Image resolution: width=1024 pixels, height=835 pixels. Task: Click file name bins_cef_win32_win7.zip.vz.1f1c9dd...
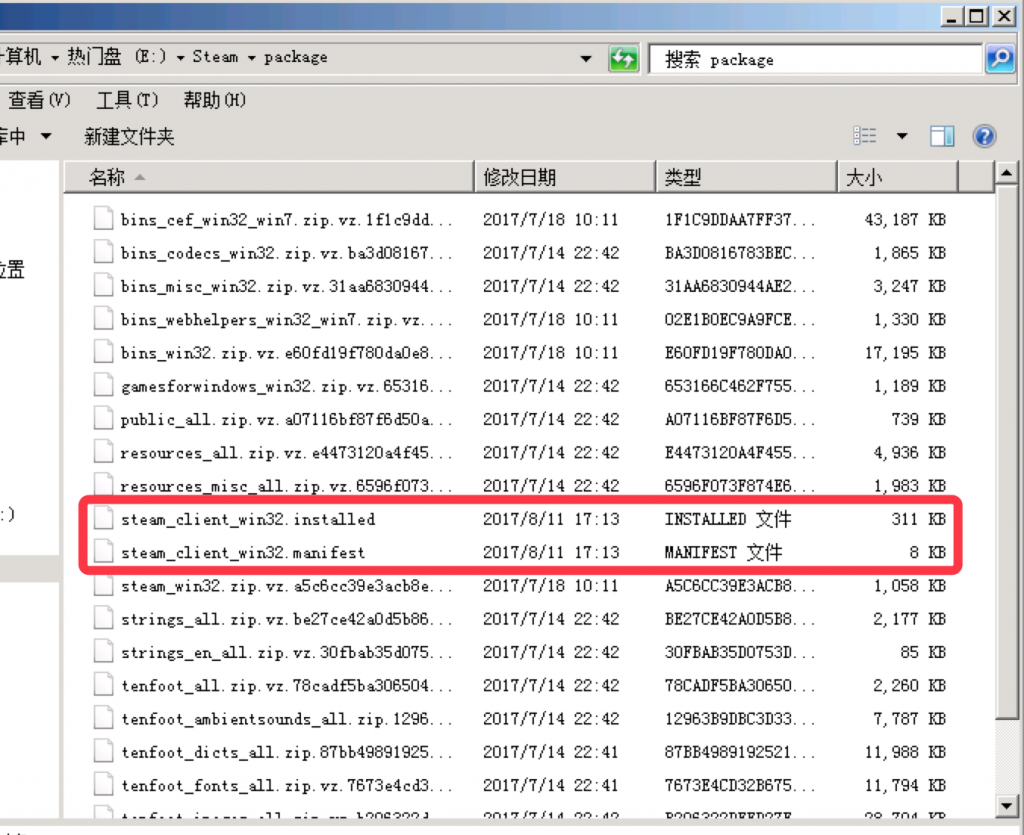click(x=286, y=219)
